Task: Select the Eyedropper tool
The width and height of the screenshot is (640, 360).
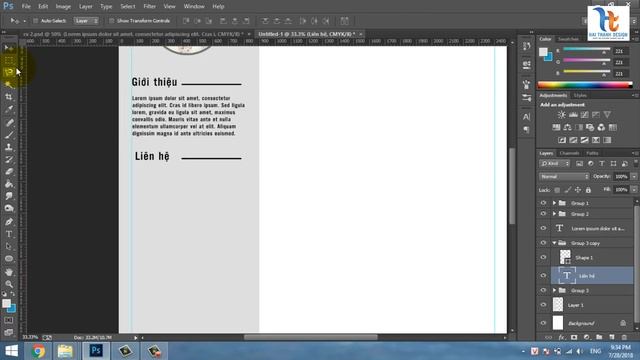Action: click(x=9, y=109)
